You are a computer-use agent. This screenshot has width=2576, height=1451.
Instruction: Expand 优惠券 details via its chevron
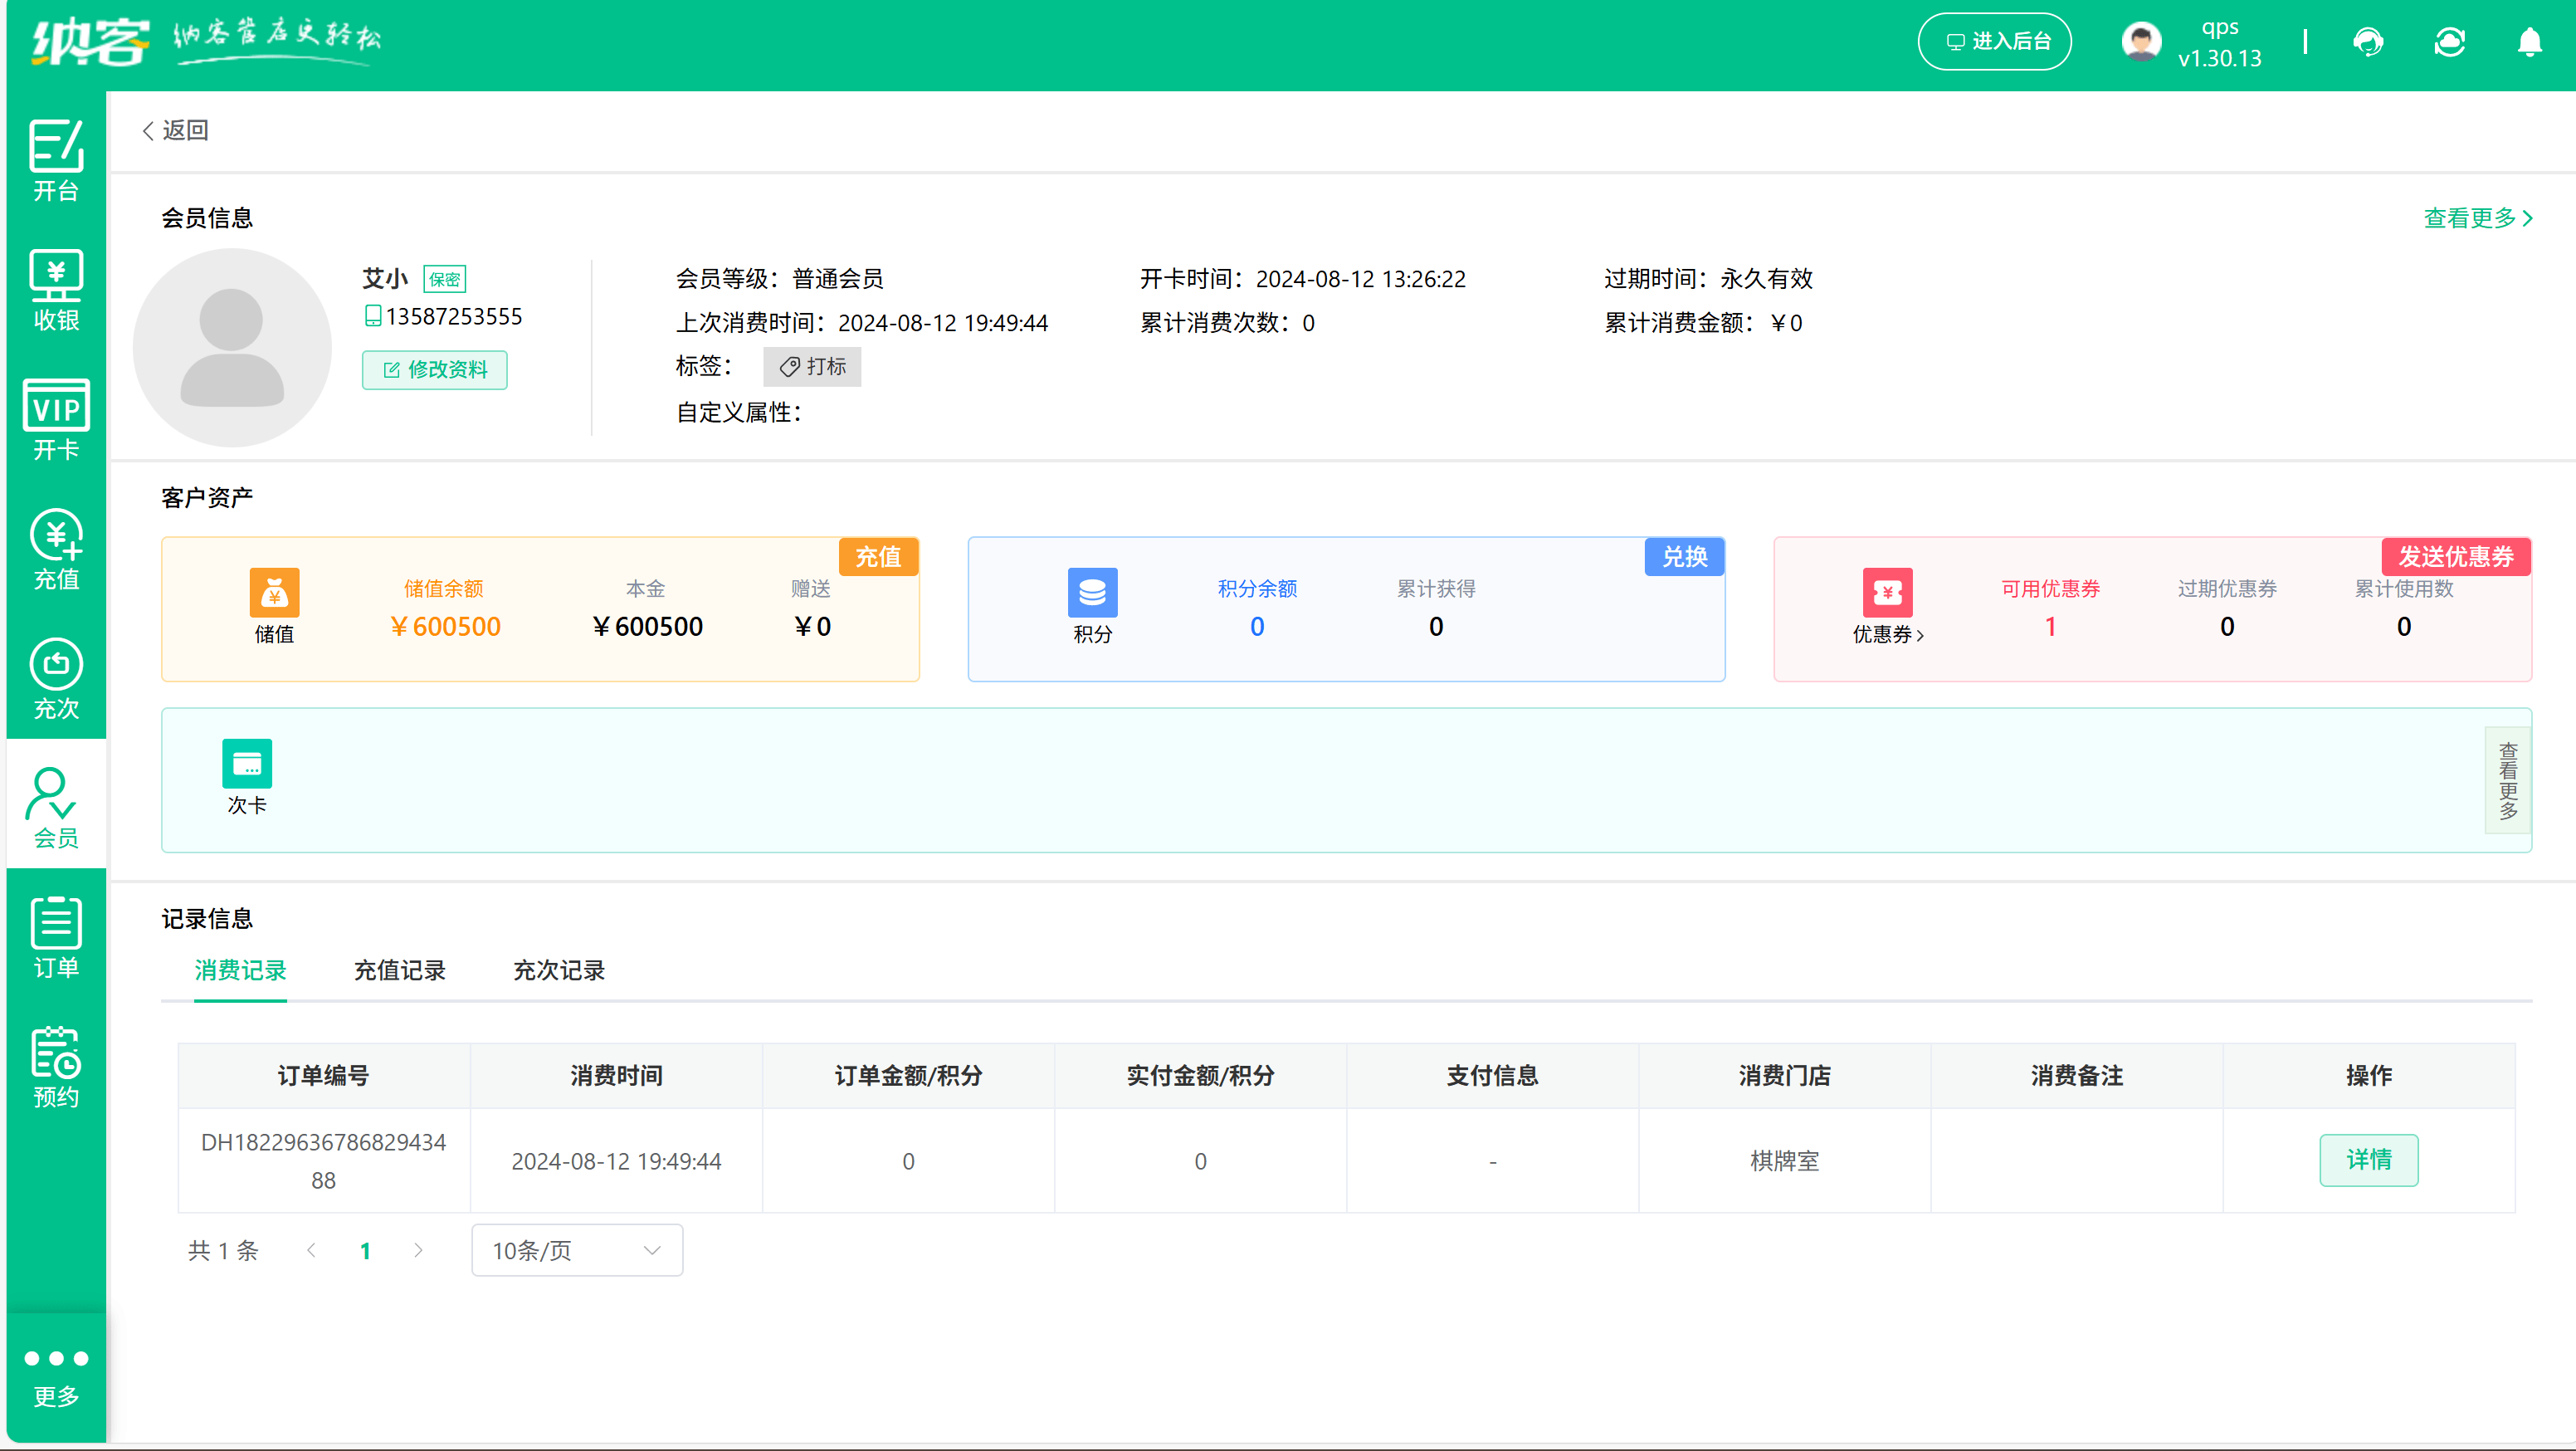[1921, 635]
